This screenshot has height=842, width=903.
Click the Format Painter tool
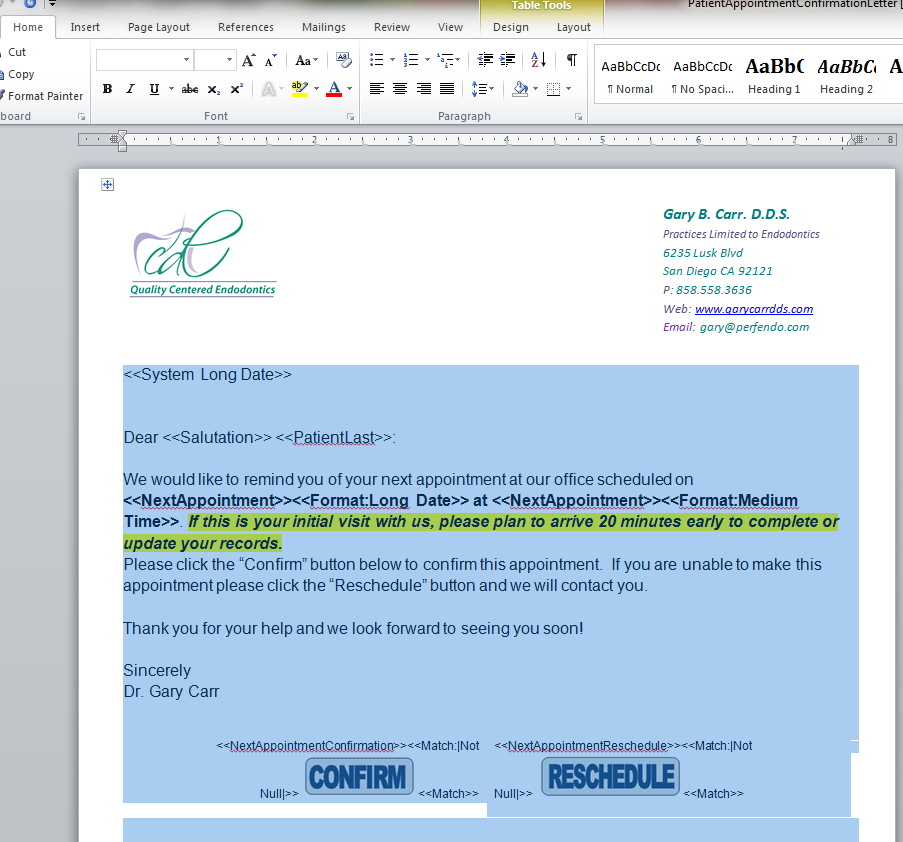(44, 96)
